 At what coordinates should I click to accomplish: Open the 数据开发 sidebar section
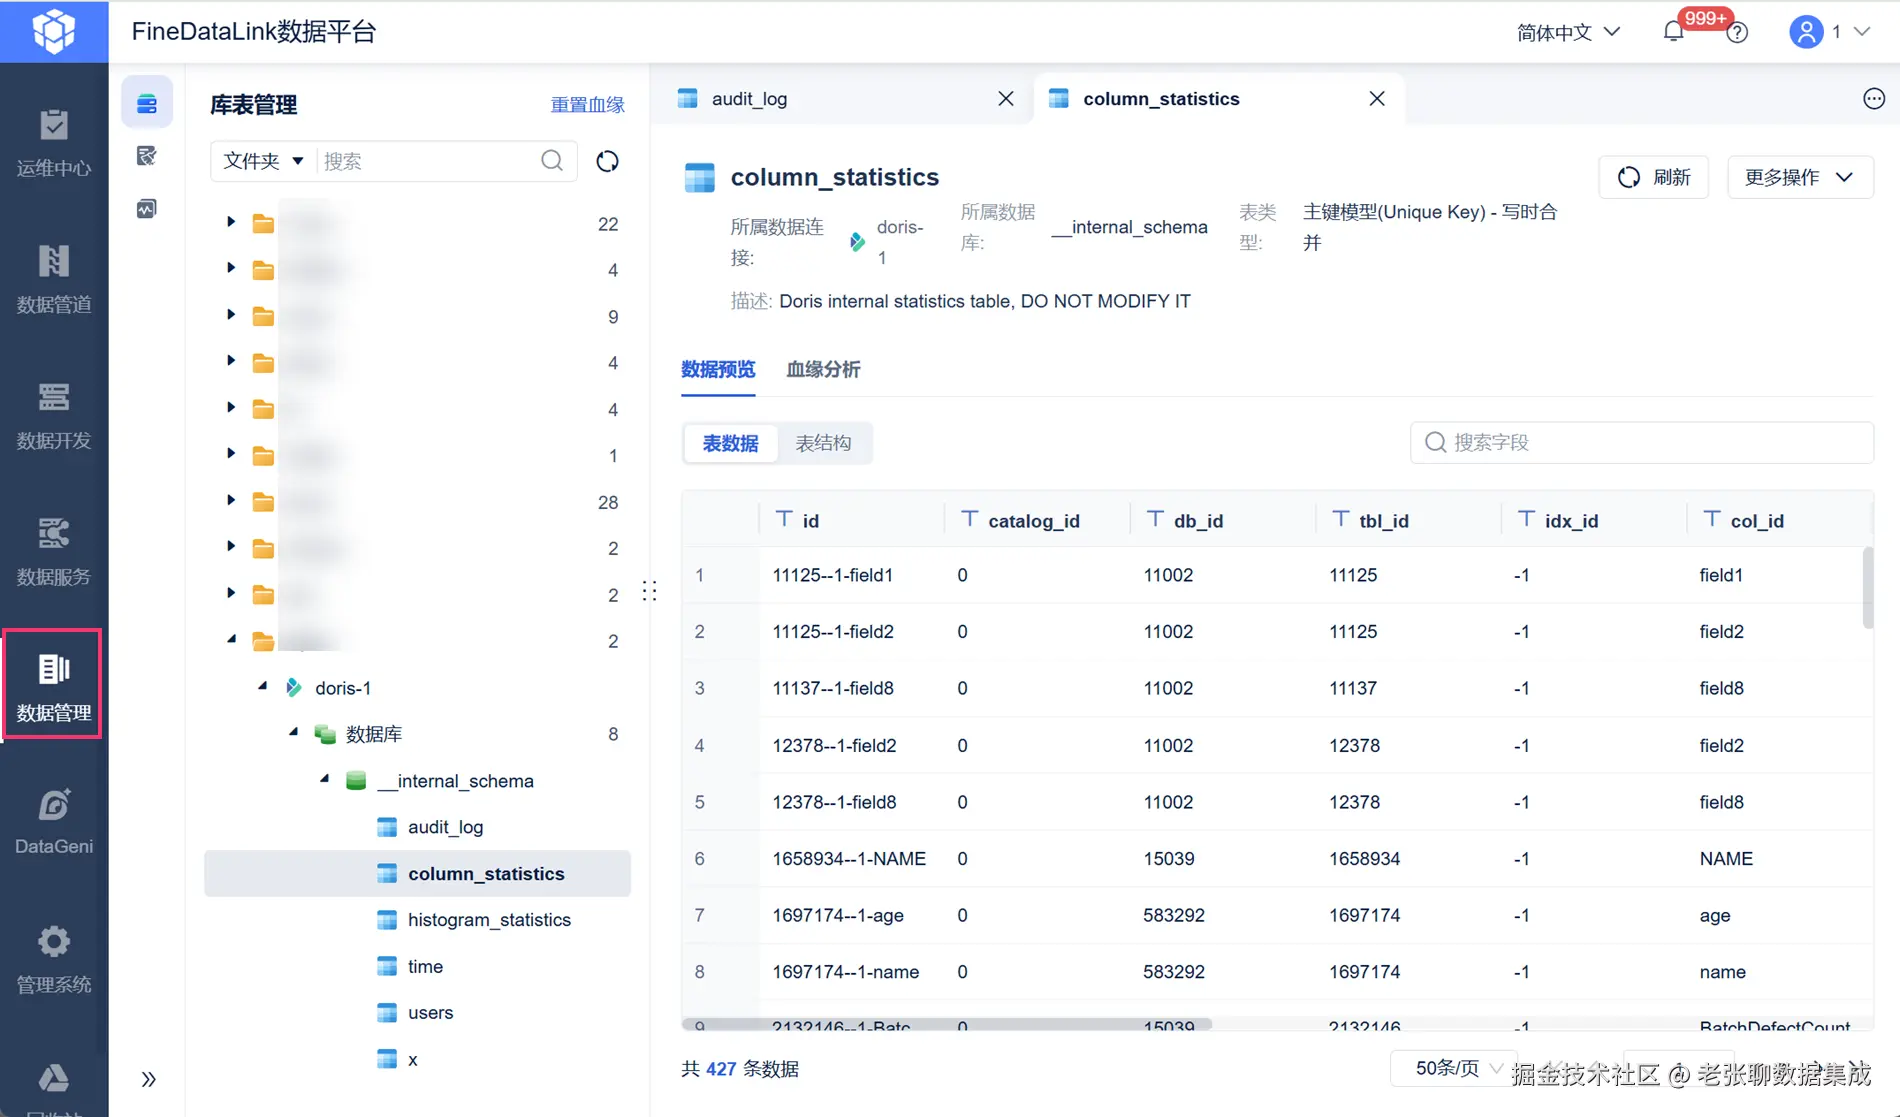click(54, 416)
